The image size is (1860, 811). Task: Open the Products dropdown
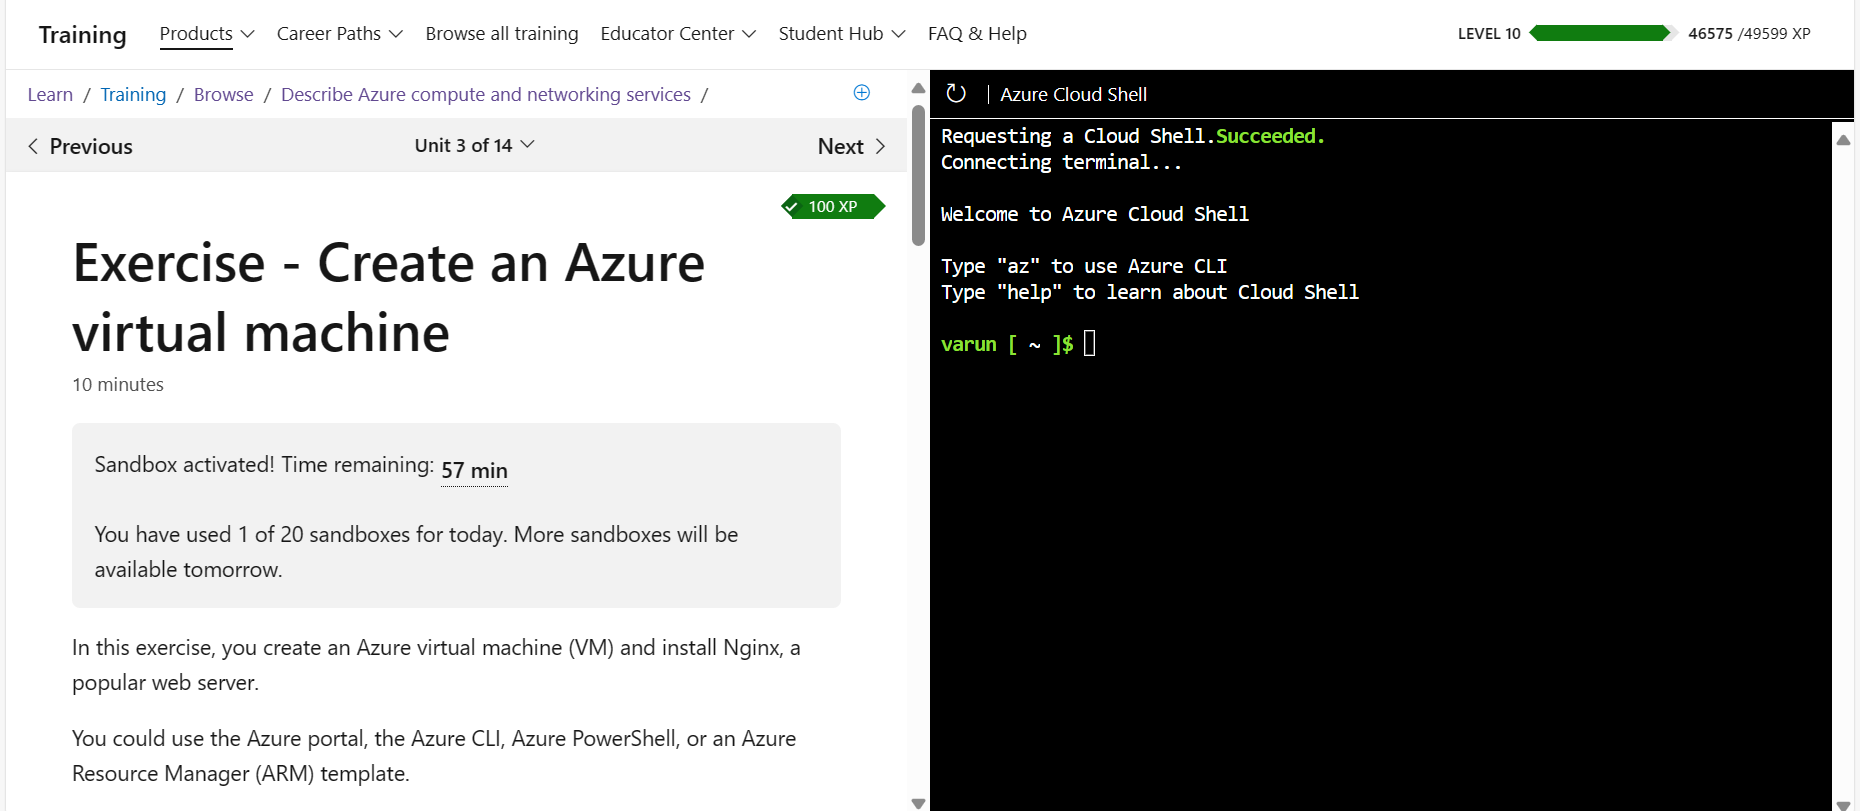(x=205, y=33)
